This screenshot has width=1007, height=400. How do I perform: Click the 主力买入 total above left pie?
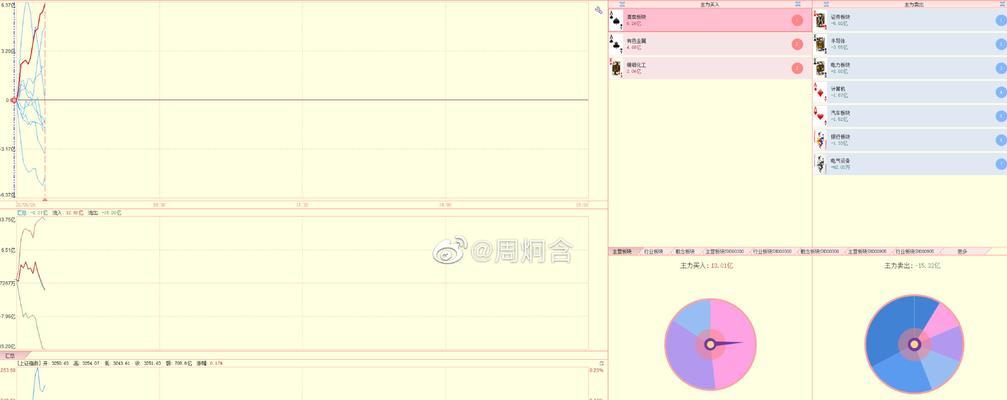(706, 265)
